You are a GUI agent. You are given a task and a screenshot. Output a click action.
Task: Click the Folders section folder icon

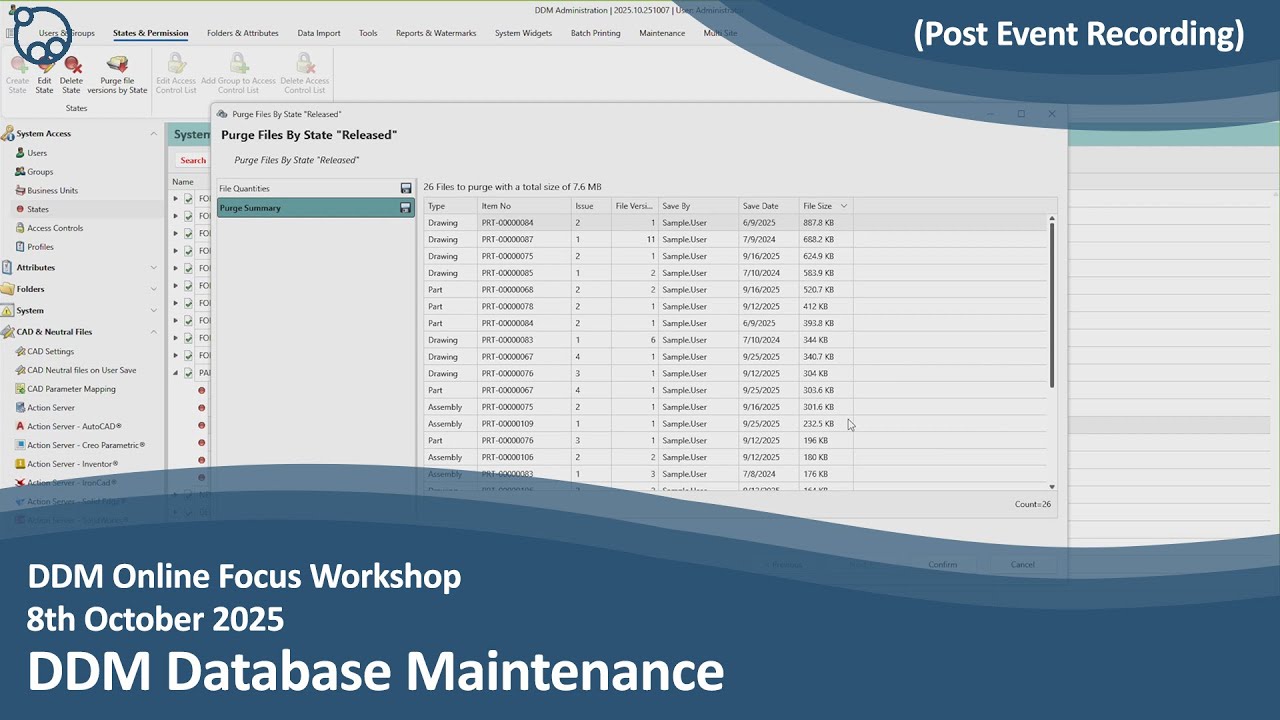8,289
